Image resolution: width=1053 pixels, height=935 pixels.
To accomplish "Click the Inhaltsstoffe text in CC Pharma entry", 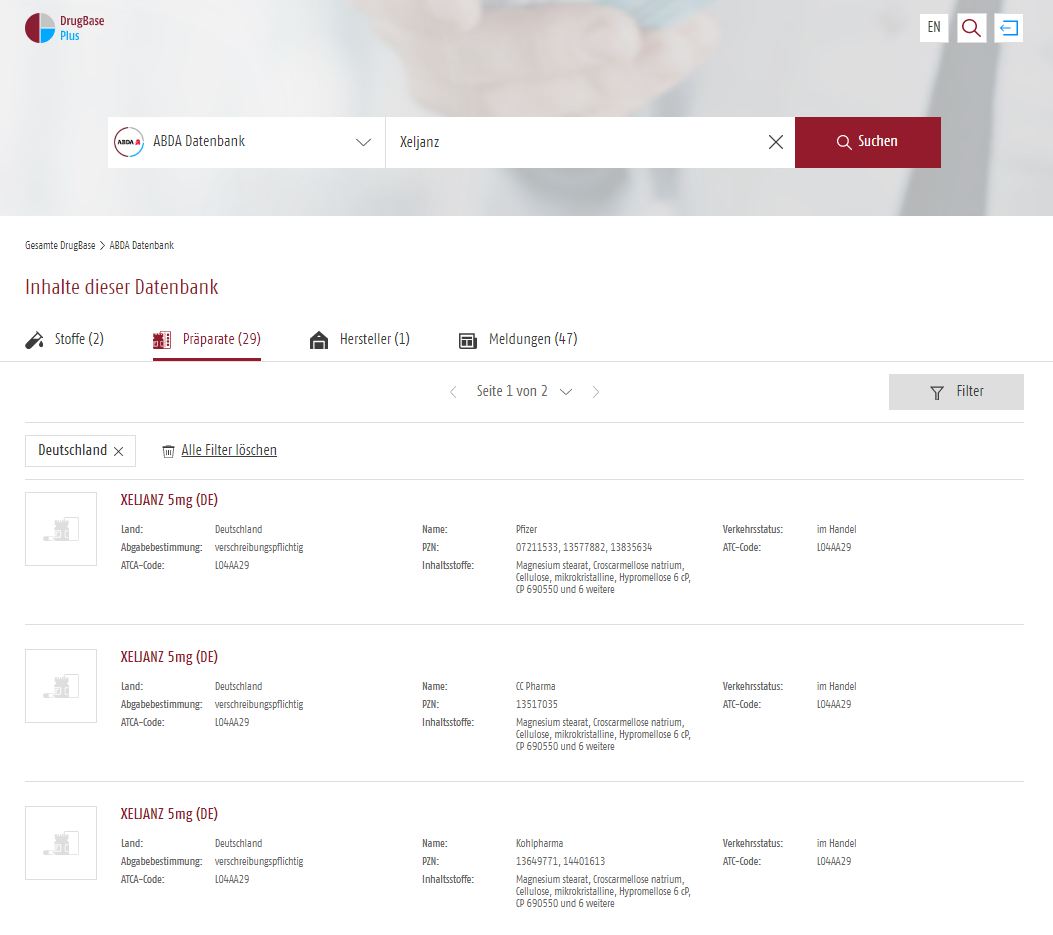I will pyautogui.click(x=603, y=736).
